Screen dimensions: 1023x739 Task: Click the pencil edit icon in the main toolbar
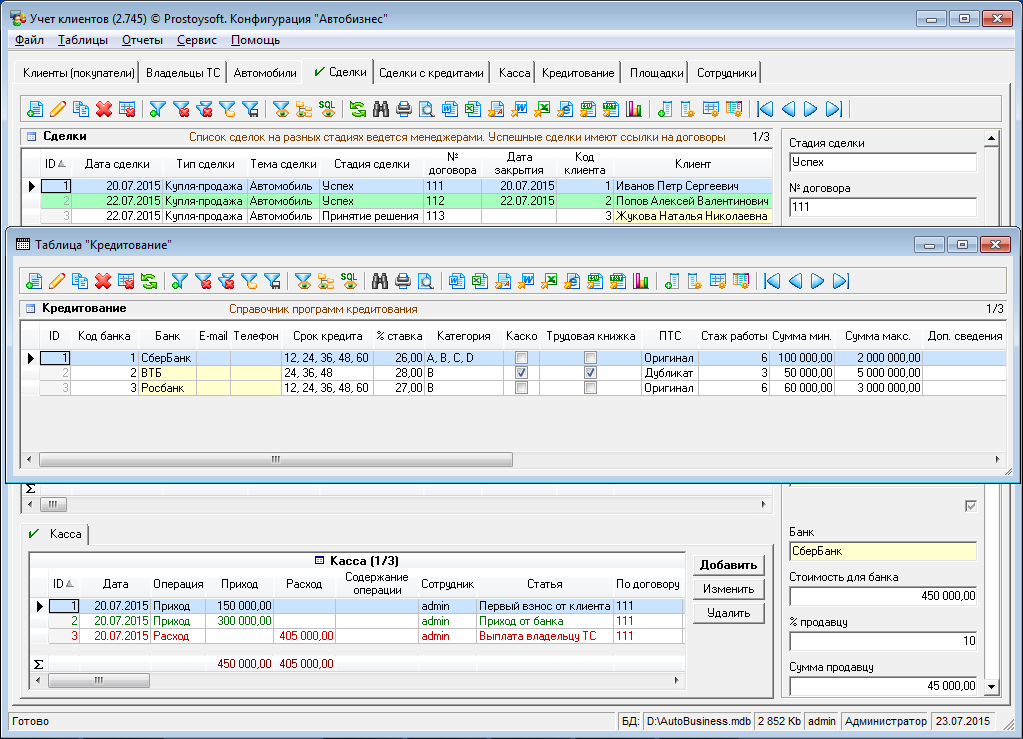tap(57, 109)
